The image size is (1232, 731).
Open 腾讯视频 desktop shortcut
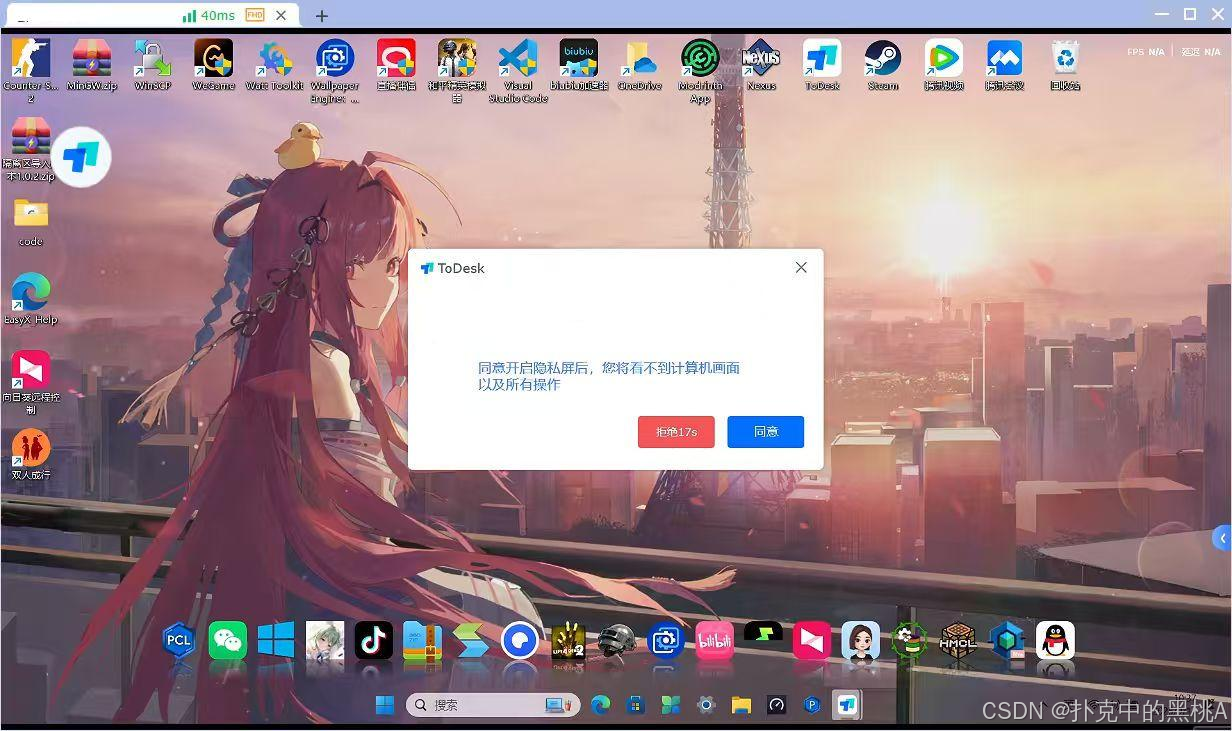[944, 66]
